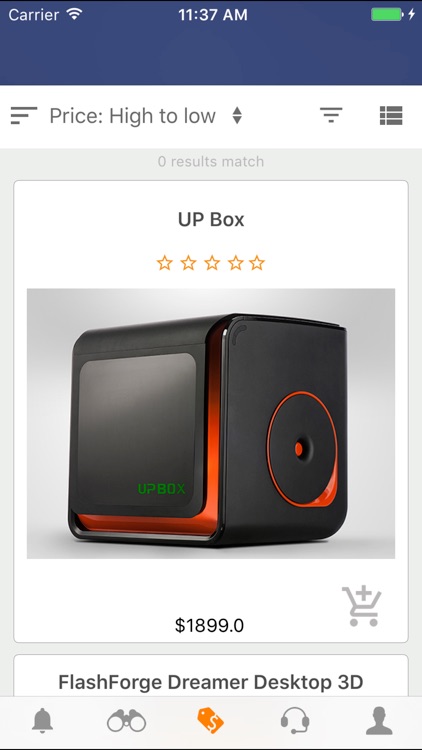Open the filter funnel icon
The width and height of the screenshot is (422, 750).
click(x=331, y=115)
